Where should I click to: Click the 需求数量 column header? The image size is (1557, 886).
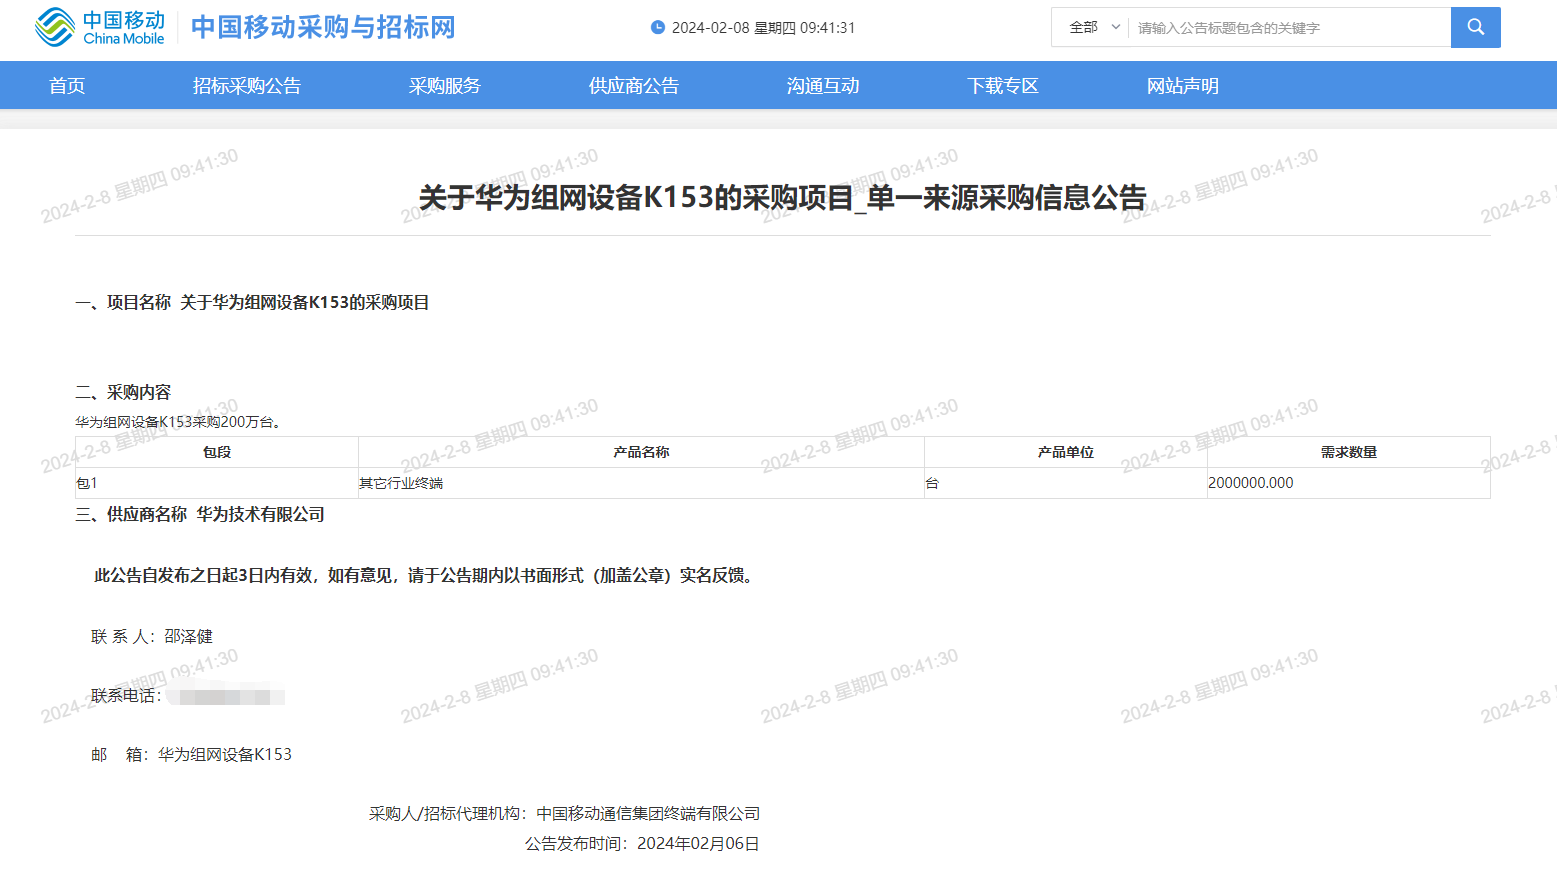[1348, 452]
